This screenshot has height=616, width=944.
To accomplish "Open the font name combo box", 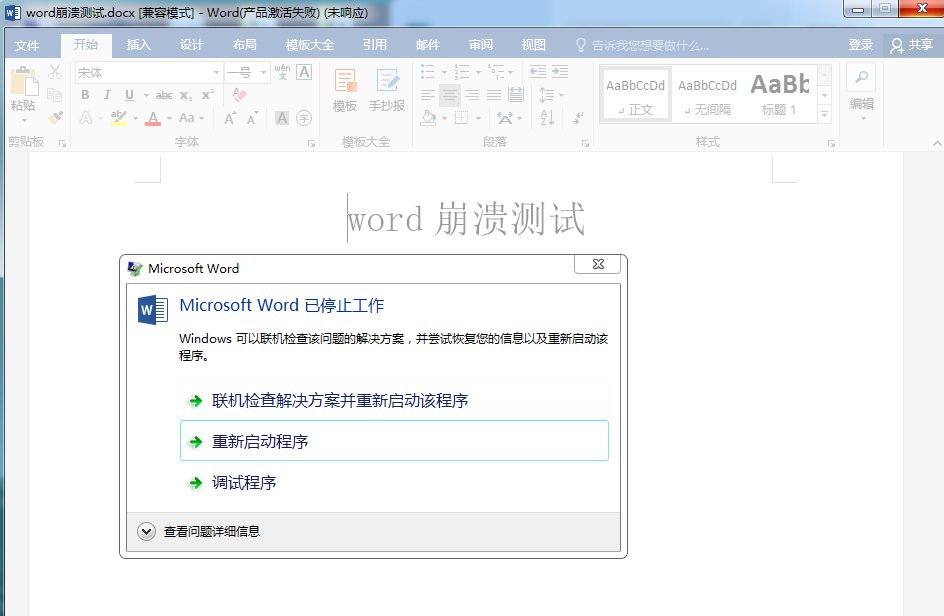I will pos(149,73).
